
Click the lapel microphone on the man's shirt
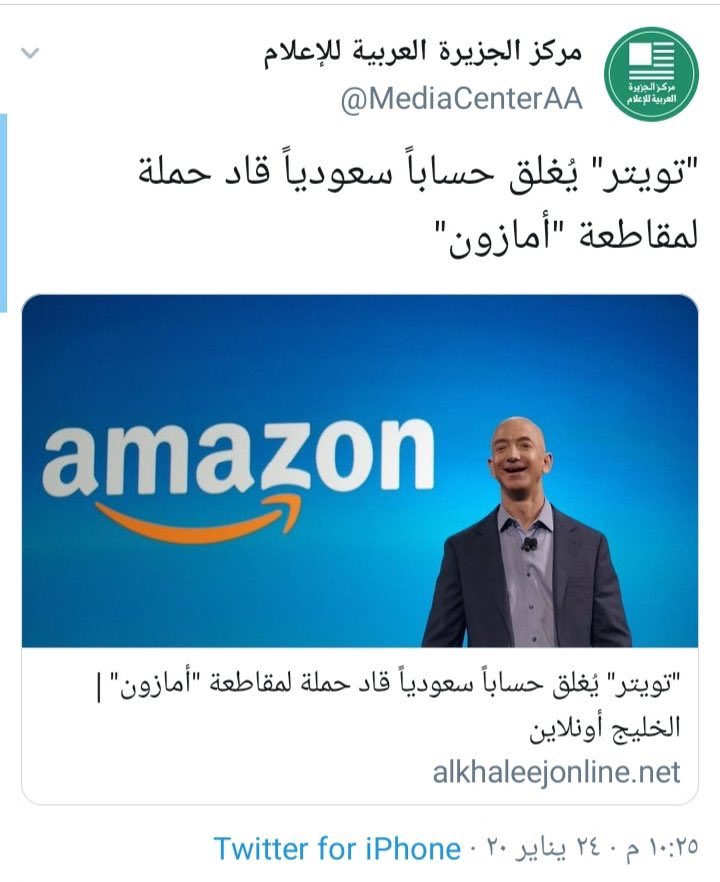[x=529, y=543]
